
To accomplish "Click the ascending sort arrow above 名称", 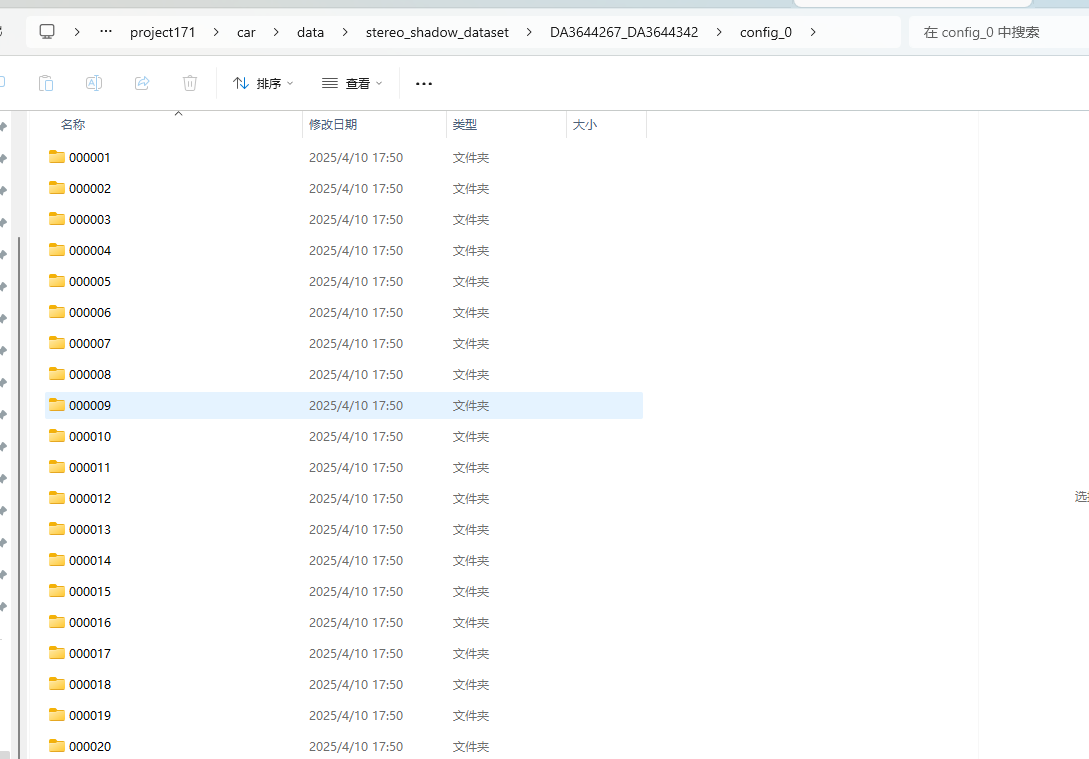I will pos(178,114).
